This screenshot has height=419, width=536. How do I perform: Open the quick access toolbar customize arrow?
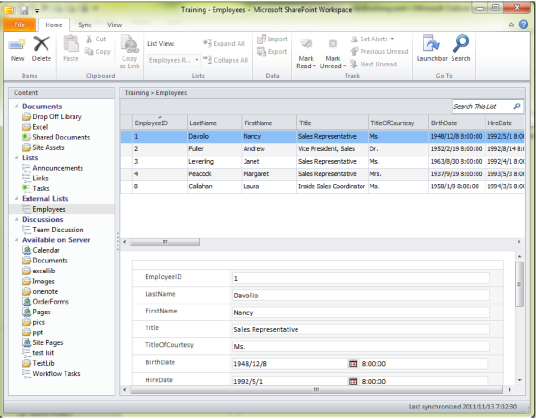click(37, 11)
